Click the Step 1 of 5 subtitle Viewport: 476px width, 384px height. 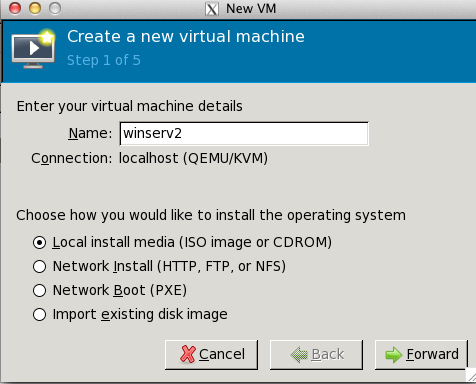point(104,60)
